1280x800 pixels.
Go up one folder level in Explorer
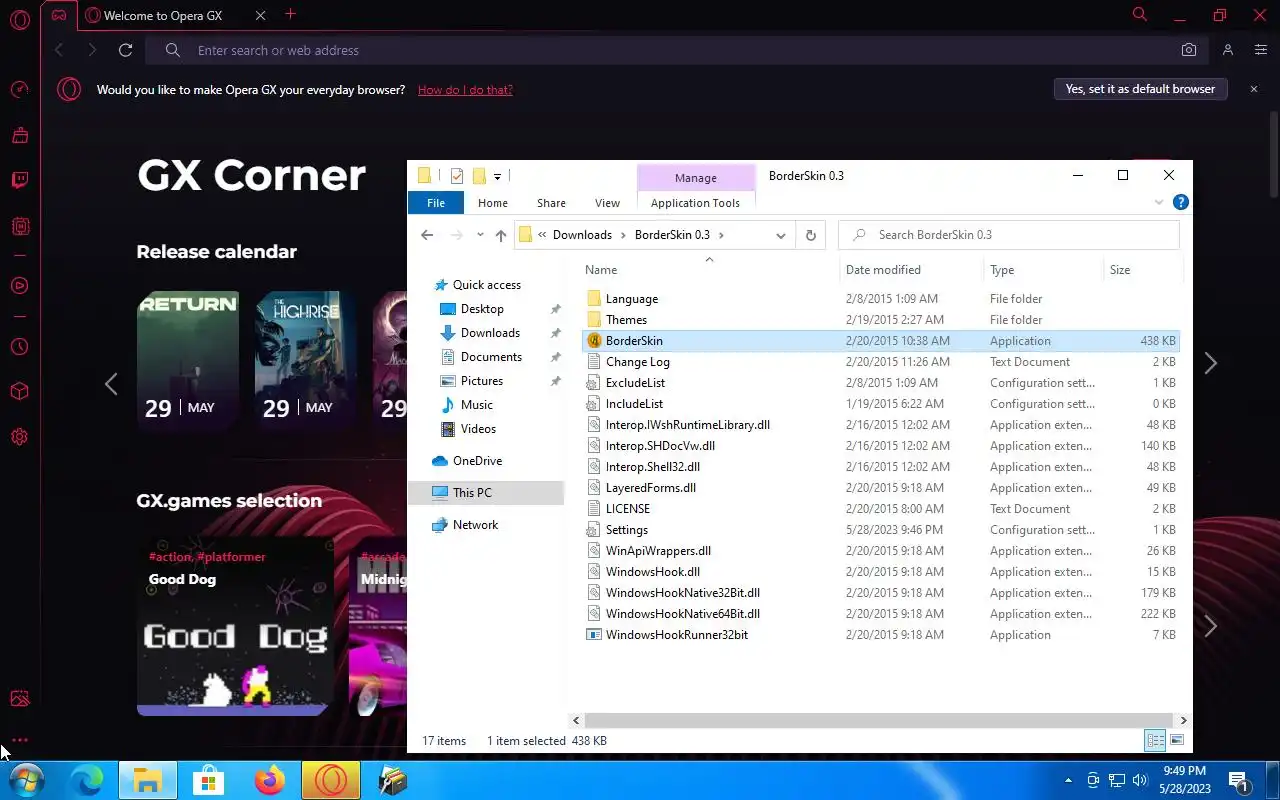tap(501, 235)
